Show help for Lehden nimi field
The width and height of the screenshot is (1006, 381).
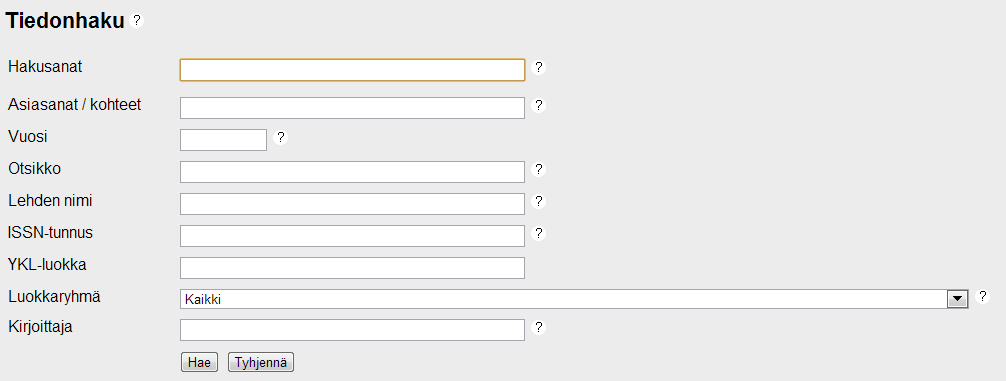click(539, 201)
